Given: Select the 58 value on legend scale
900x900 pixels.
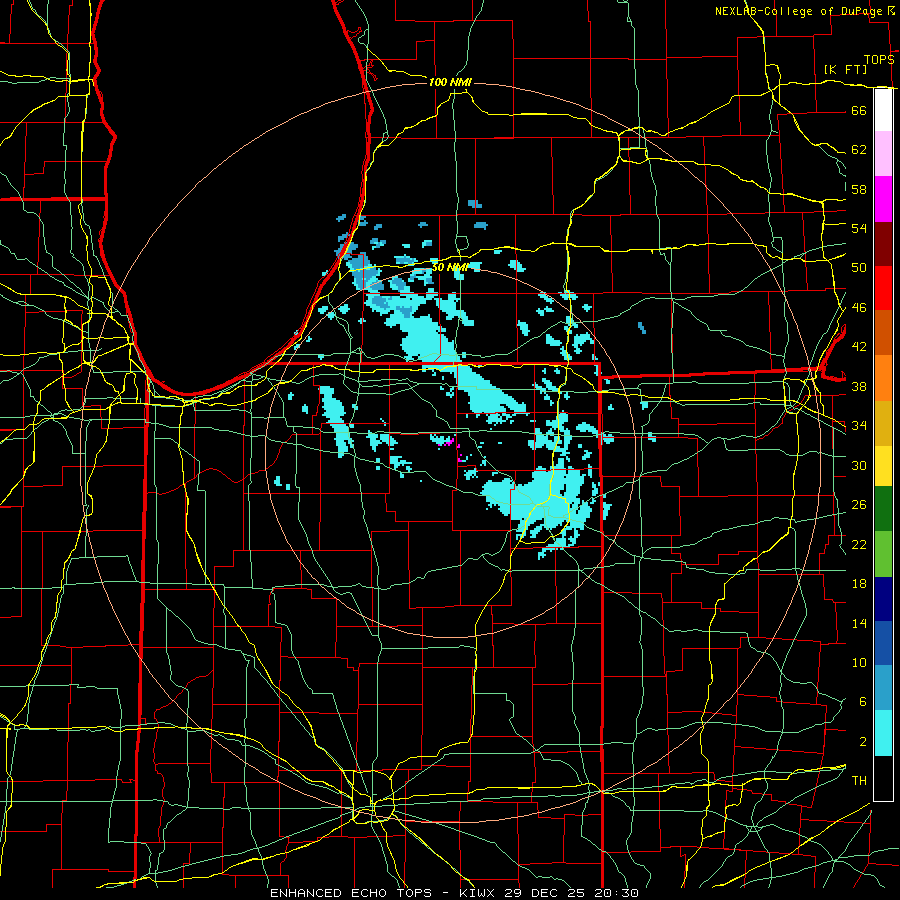Looking at the screenshot, I should 859,189.
